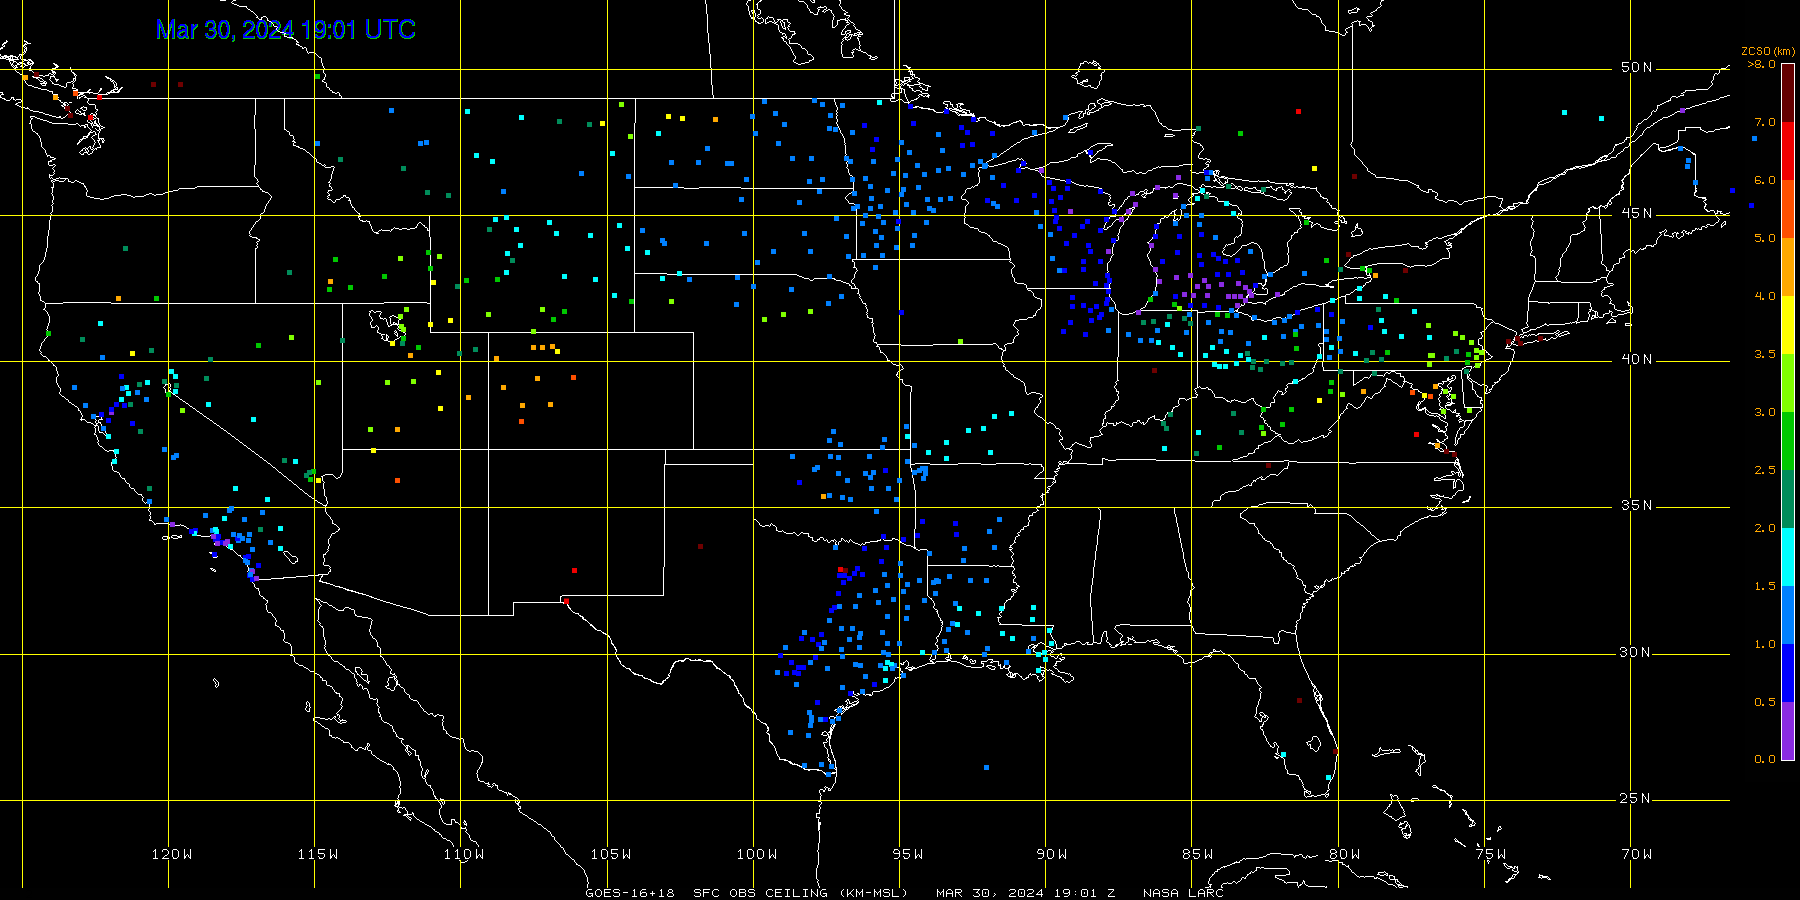1800x900 pixels.
Task: Click the '5.0' legend label
Action: click(1765, 238)
